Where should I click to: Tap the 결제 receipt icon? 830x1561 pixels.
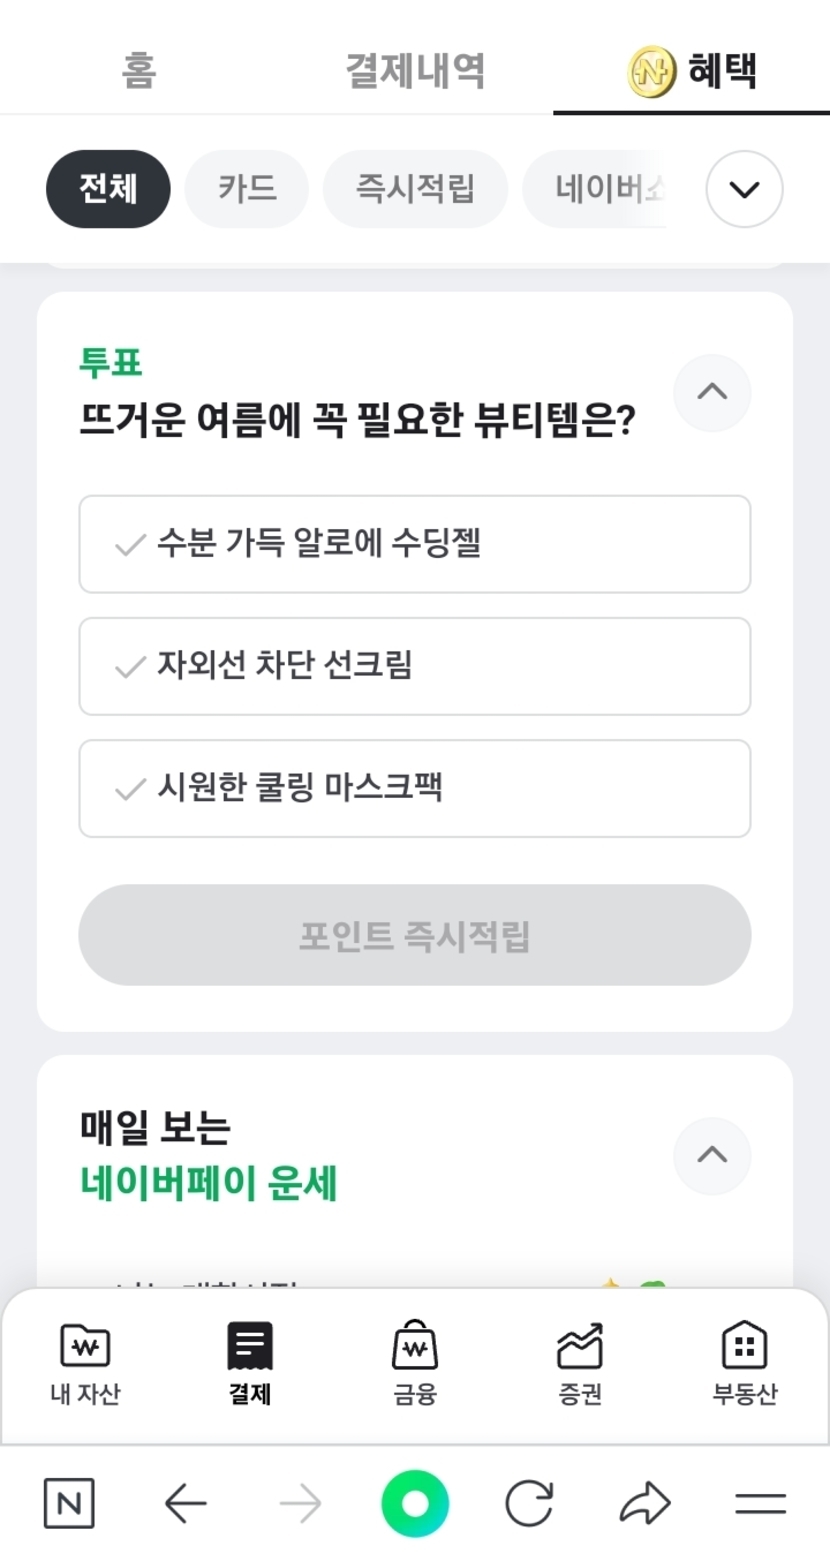click(x=250, y=1348)
